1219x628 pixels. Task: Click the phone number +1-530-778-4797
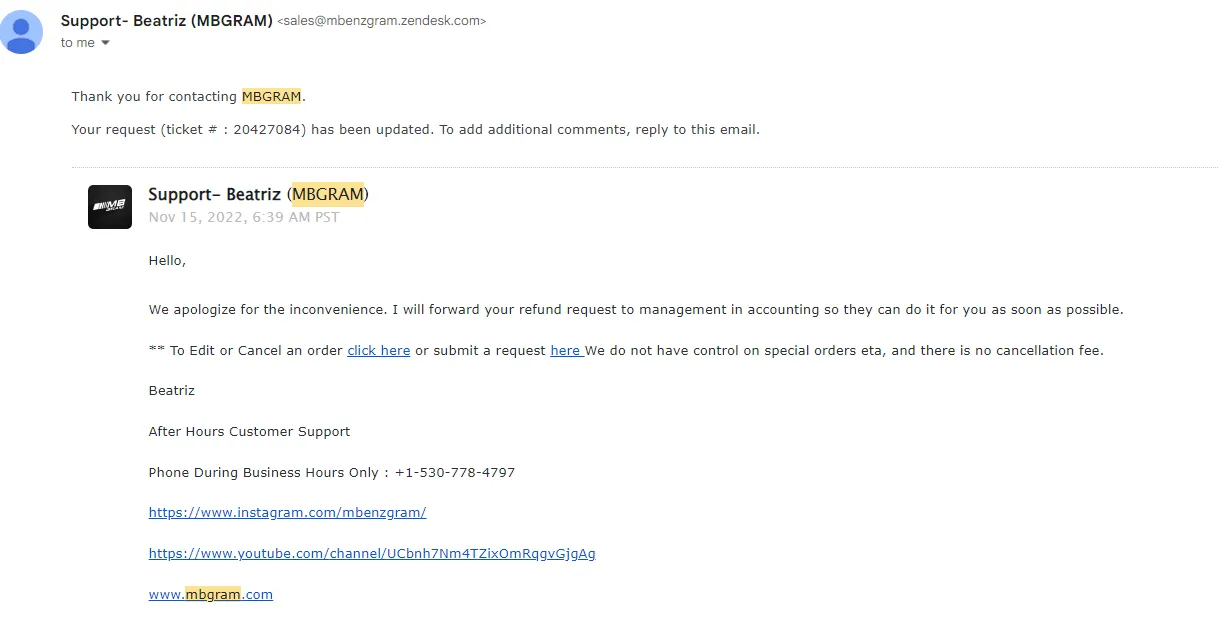point(455,473)
